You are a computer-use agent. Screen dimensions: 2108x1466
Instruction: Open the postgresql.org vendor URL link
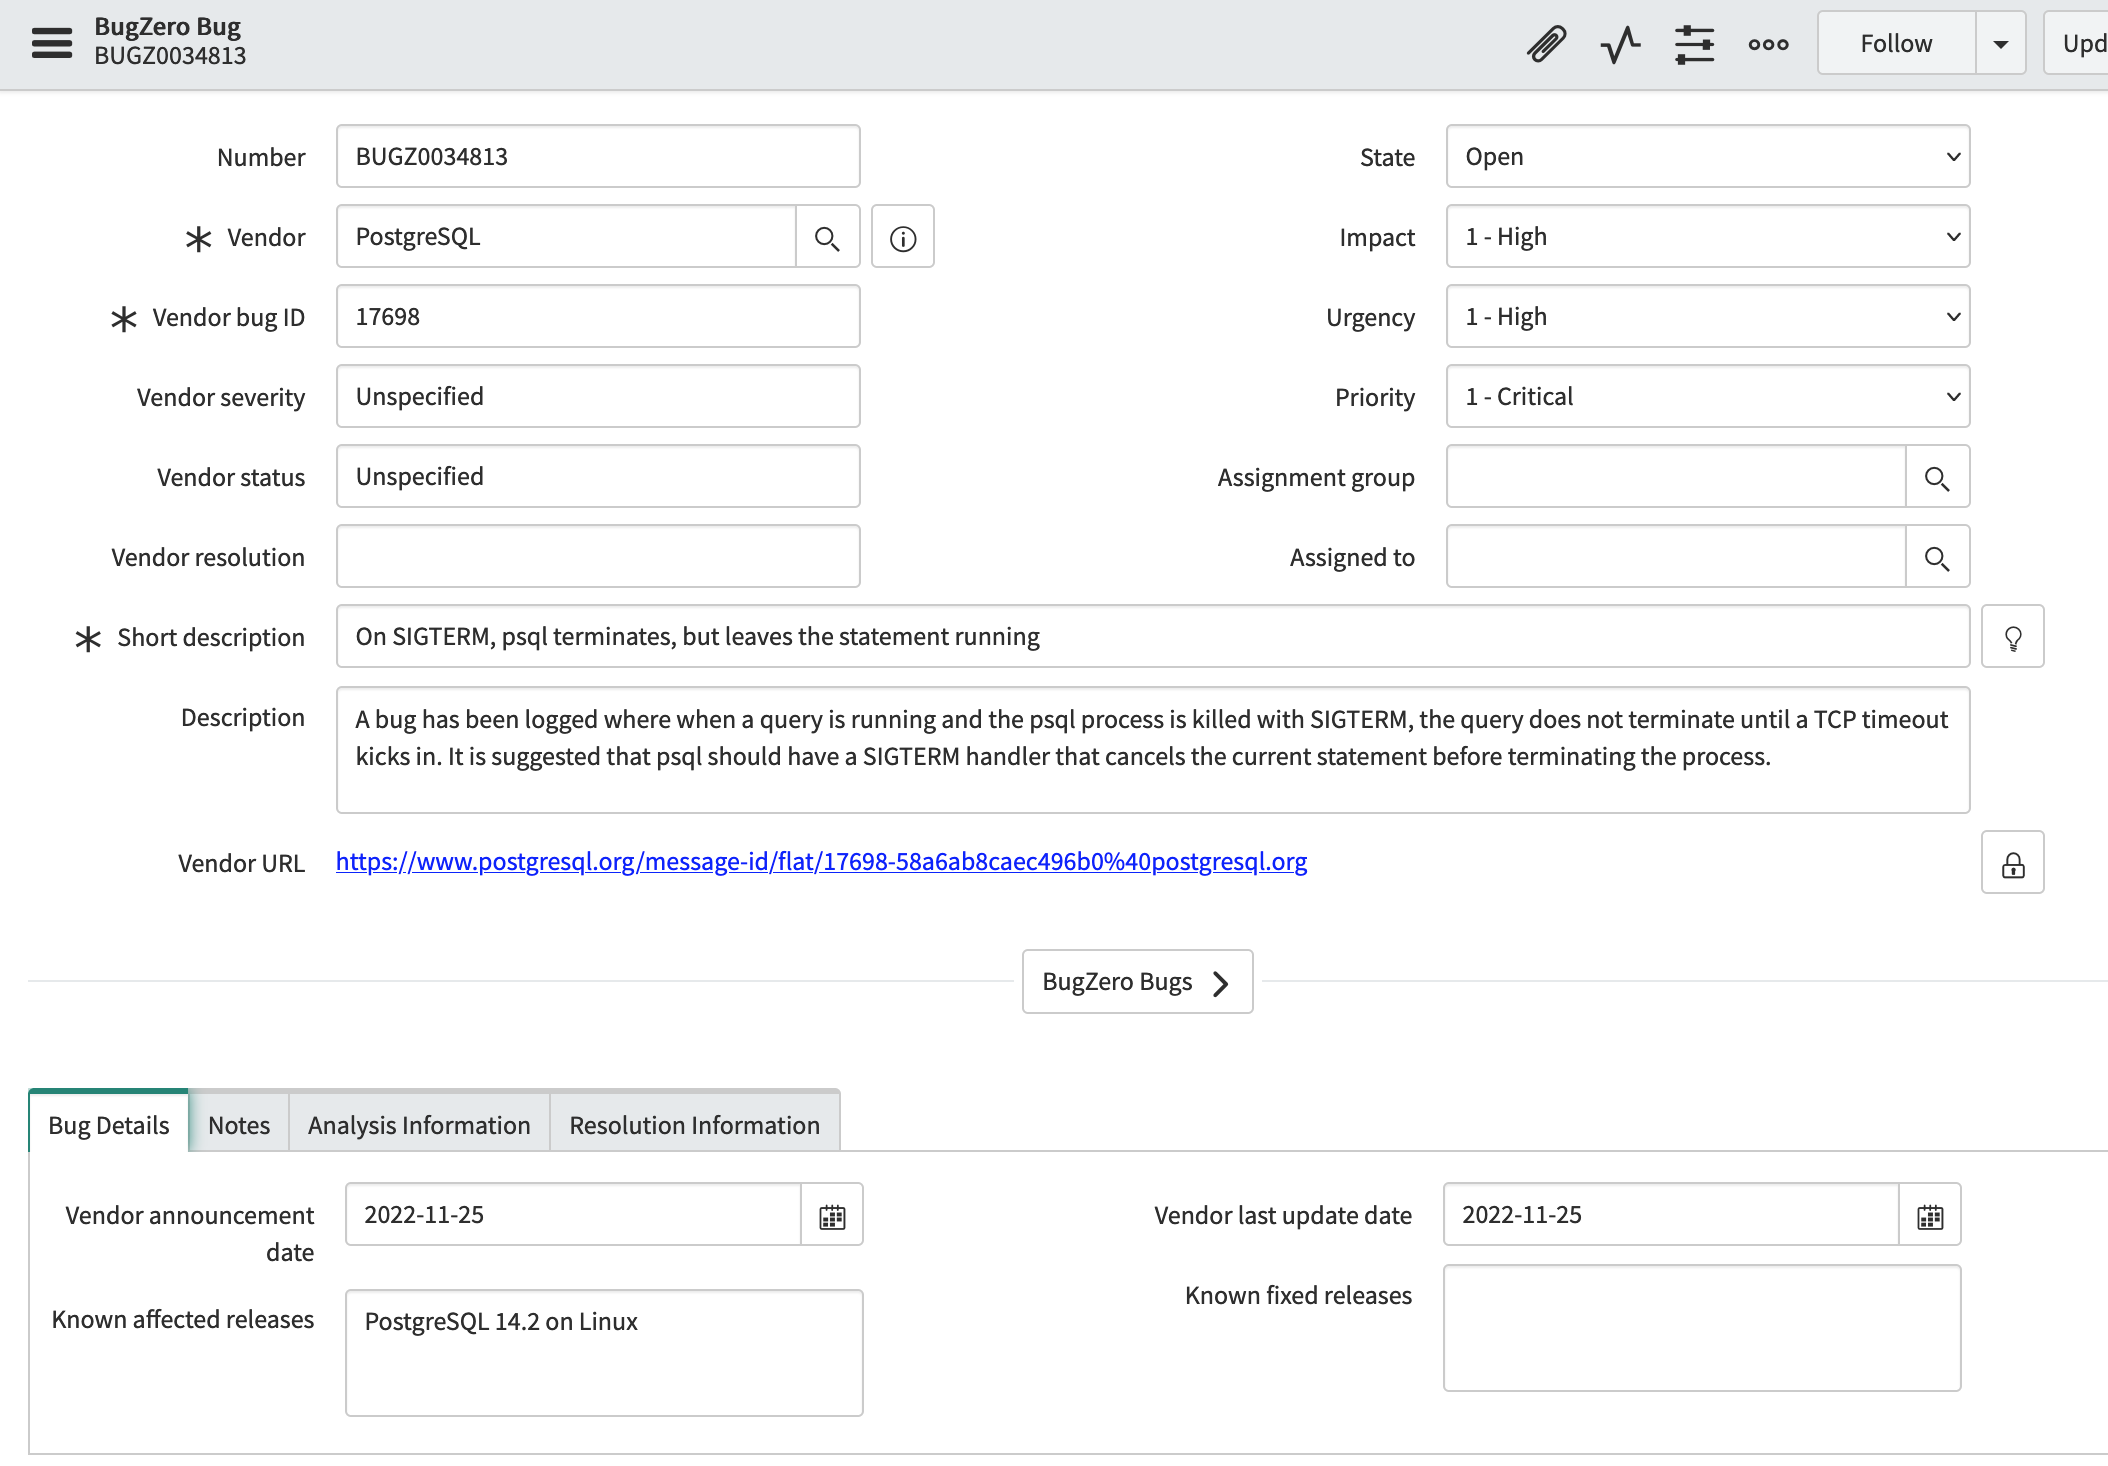coord(821,862)
